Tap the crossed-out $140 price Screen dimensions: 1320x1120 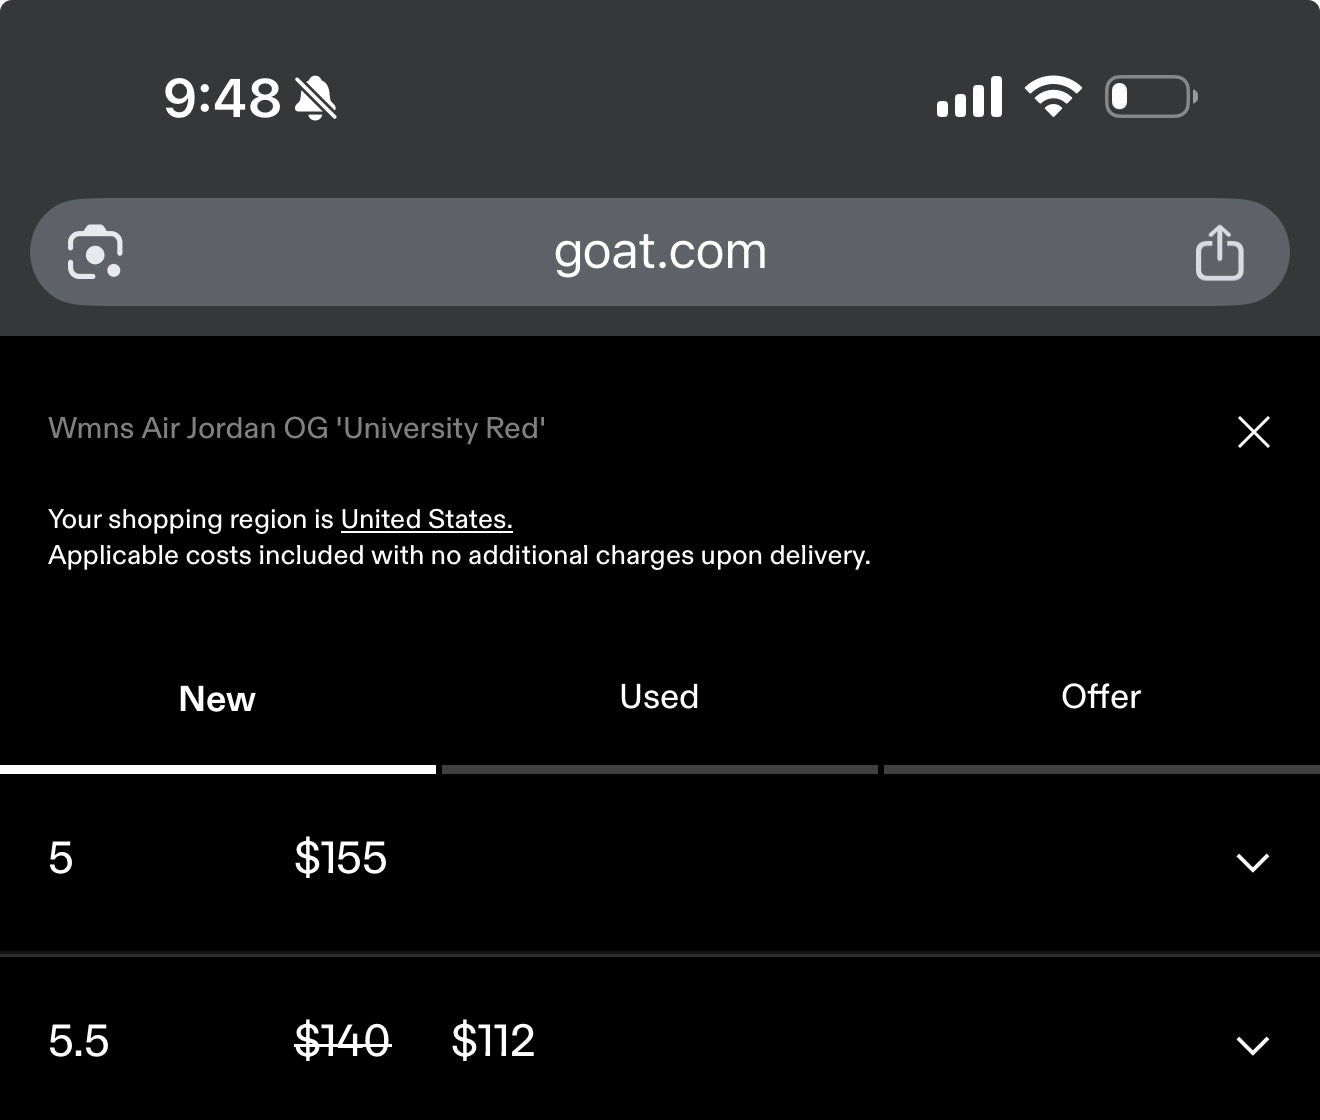342,1041
